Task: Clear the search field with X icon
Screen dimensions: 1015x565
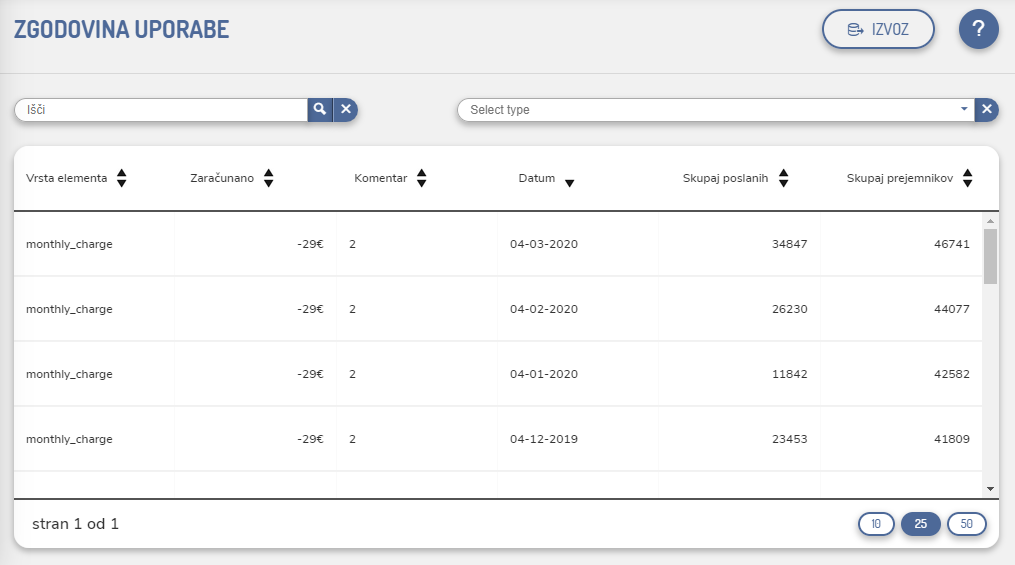Action: point(346,110)
